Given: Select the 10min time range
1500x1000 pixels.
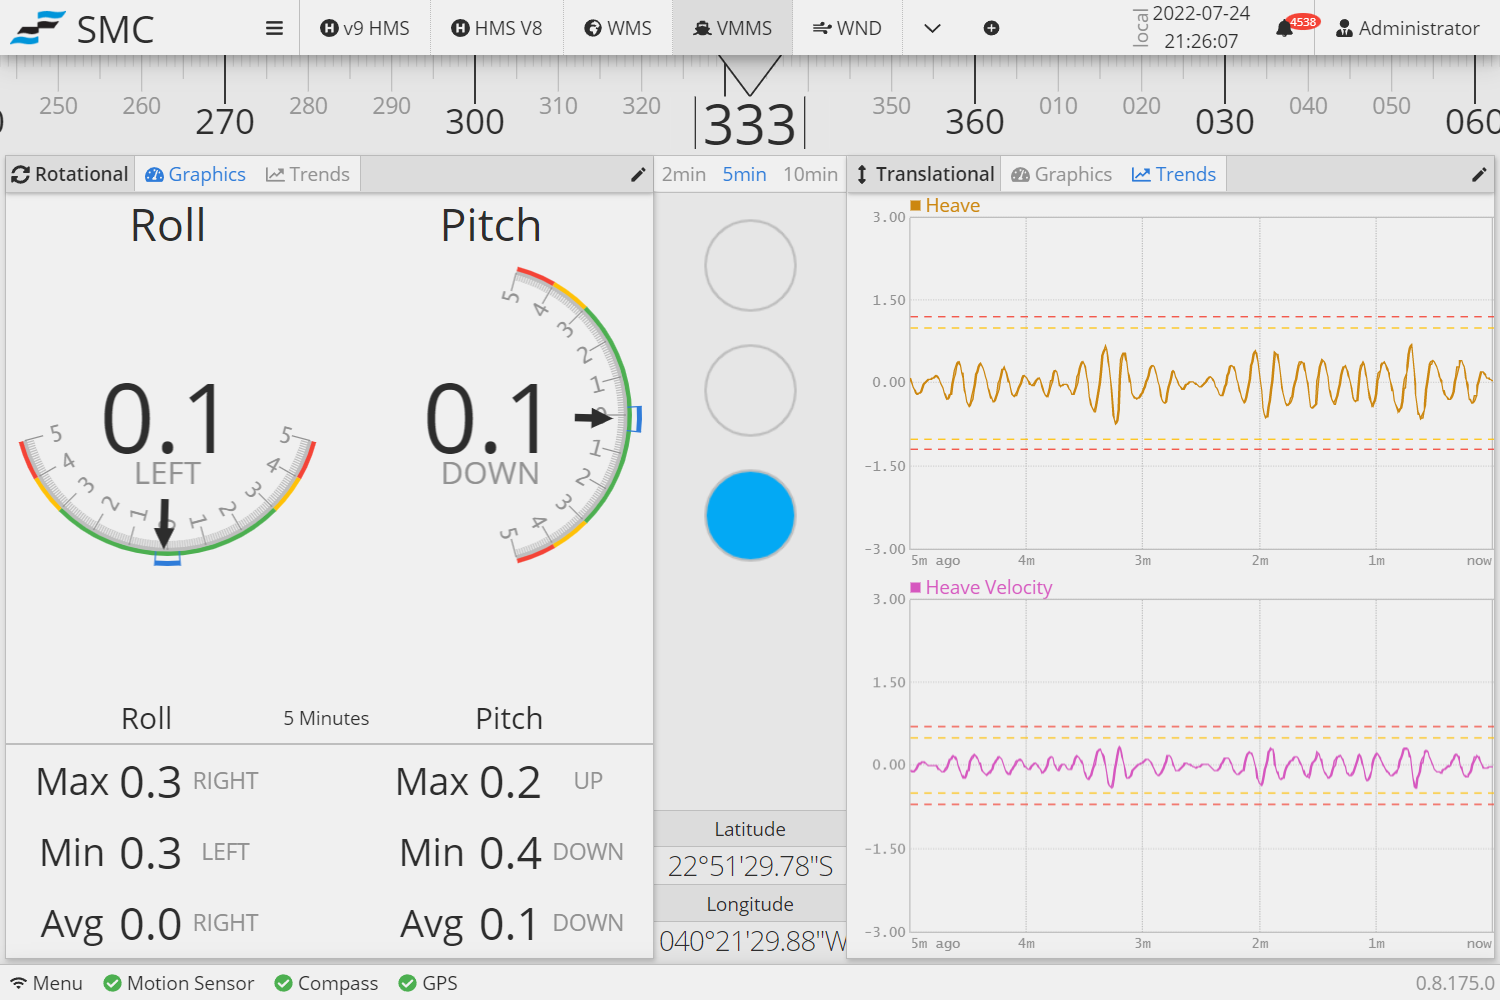Looking at the screenshot, I should [810, 174].
